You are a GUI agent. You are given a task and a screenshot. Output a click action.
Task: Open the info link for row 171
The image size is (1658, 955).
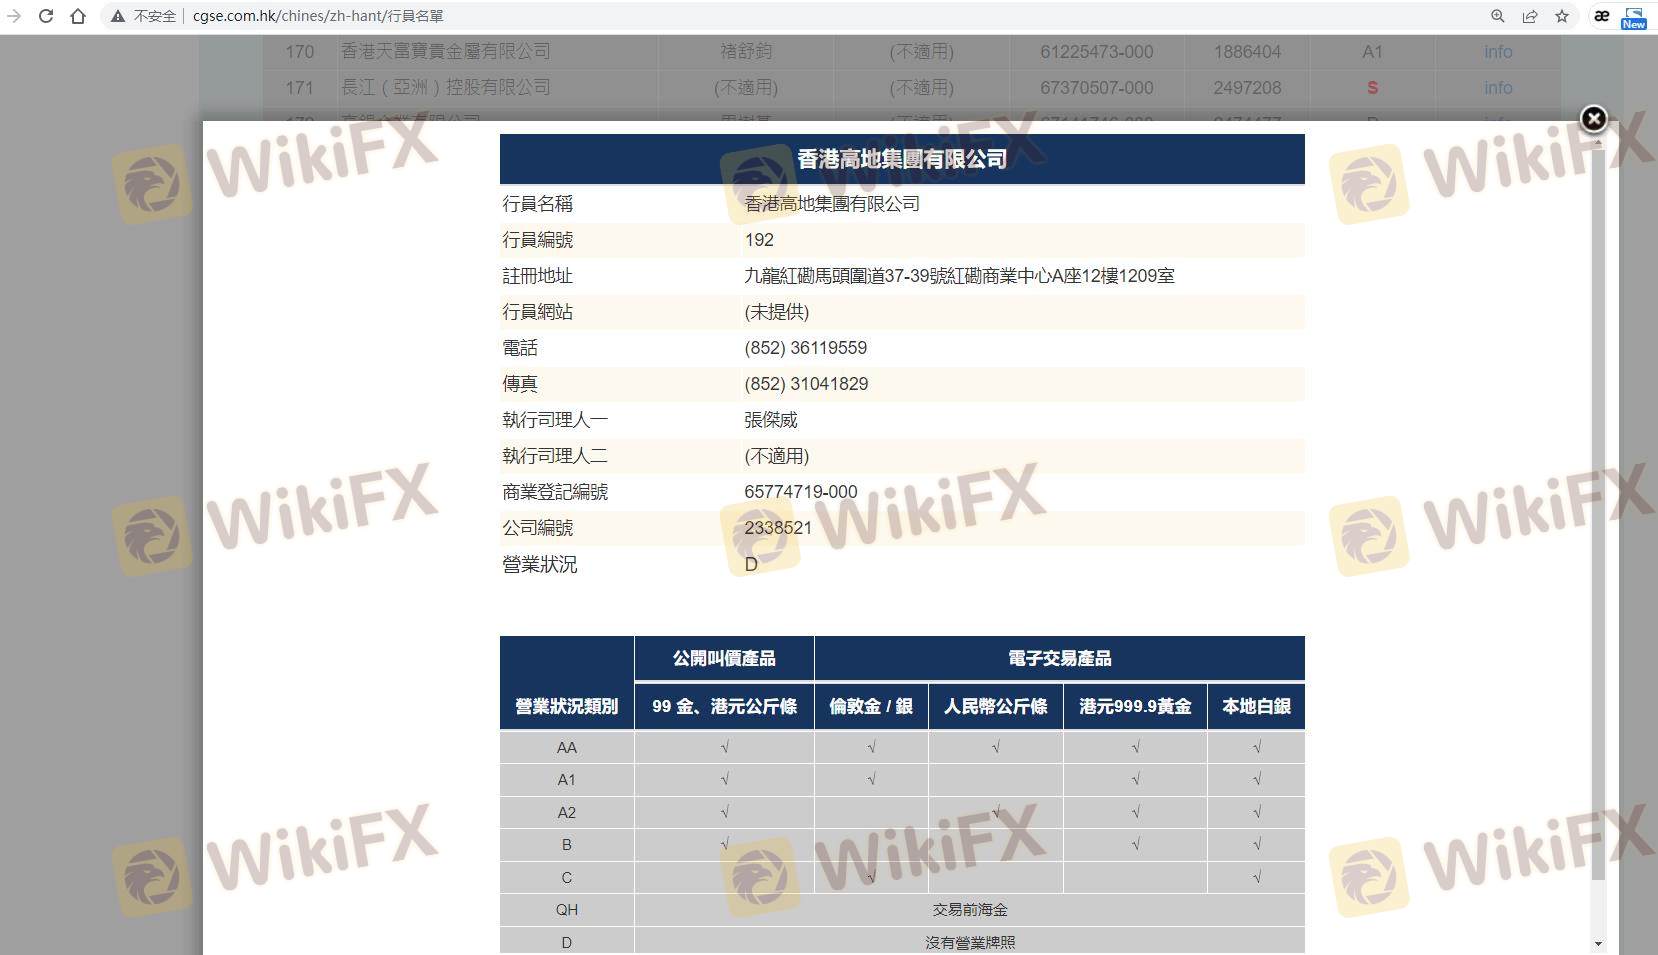click(1498, 88)
